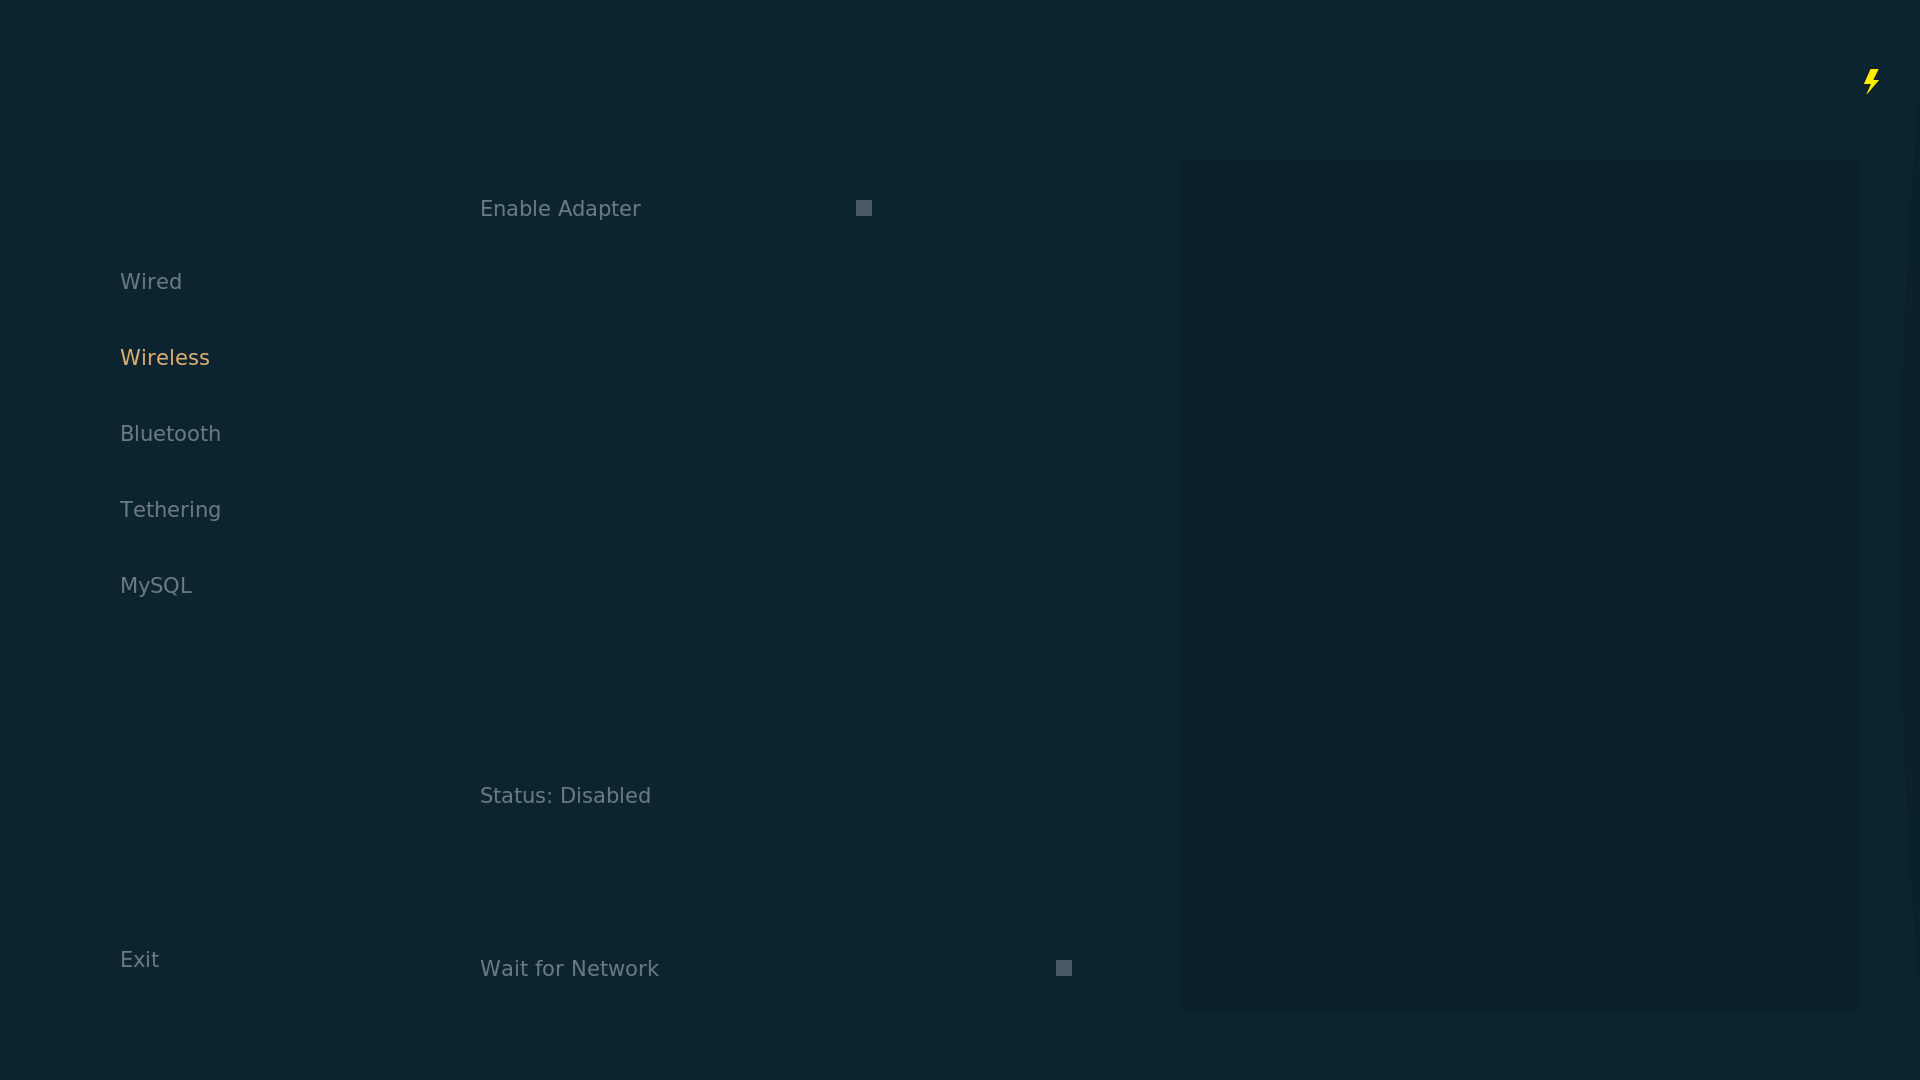Go to the Tethering section
The width and height of the screenshot is (1920, 1080).
pyautogui.click(x=170, y=510)
